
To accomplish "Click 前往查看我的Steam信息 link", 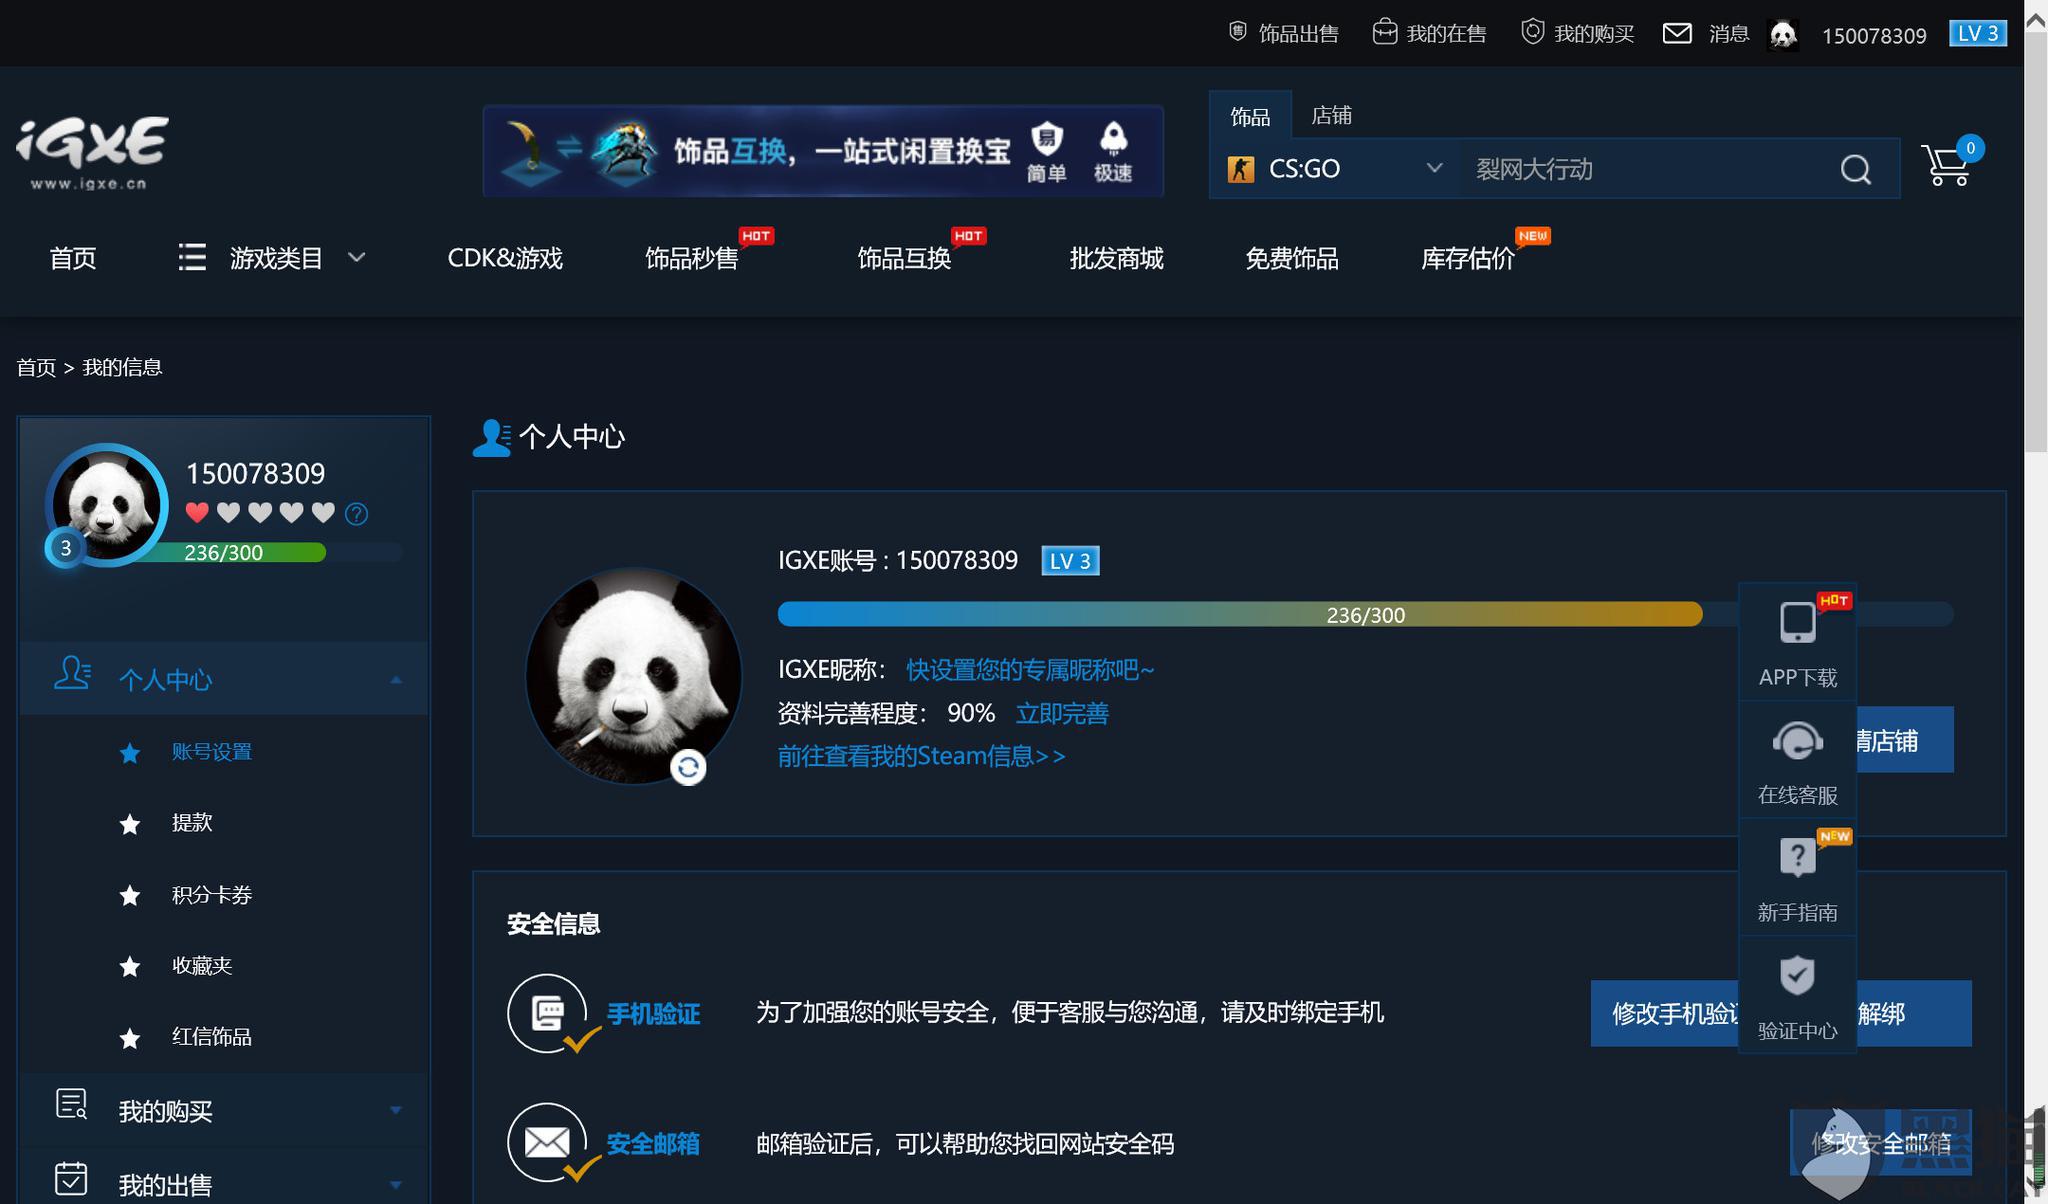I will click(922, 755).
